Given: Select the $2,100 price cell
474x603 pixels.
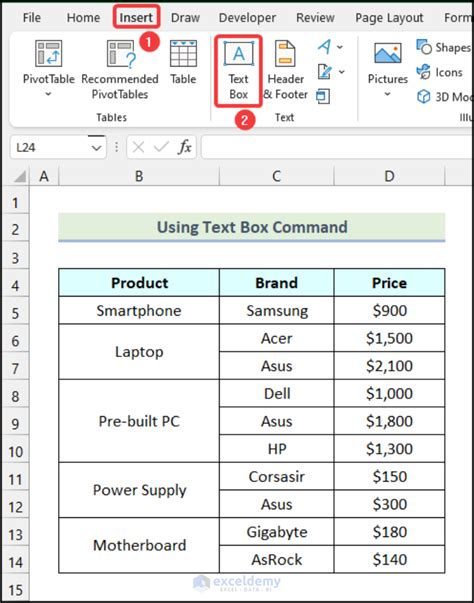Looking at the screenshot, I should coord(389,366).
